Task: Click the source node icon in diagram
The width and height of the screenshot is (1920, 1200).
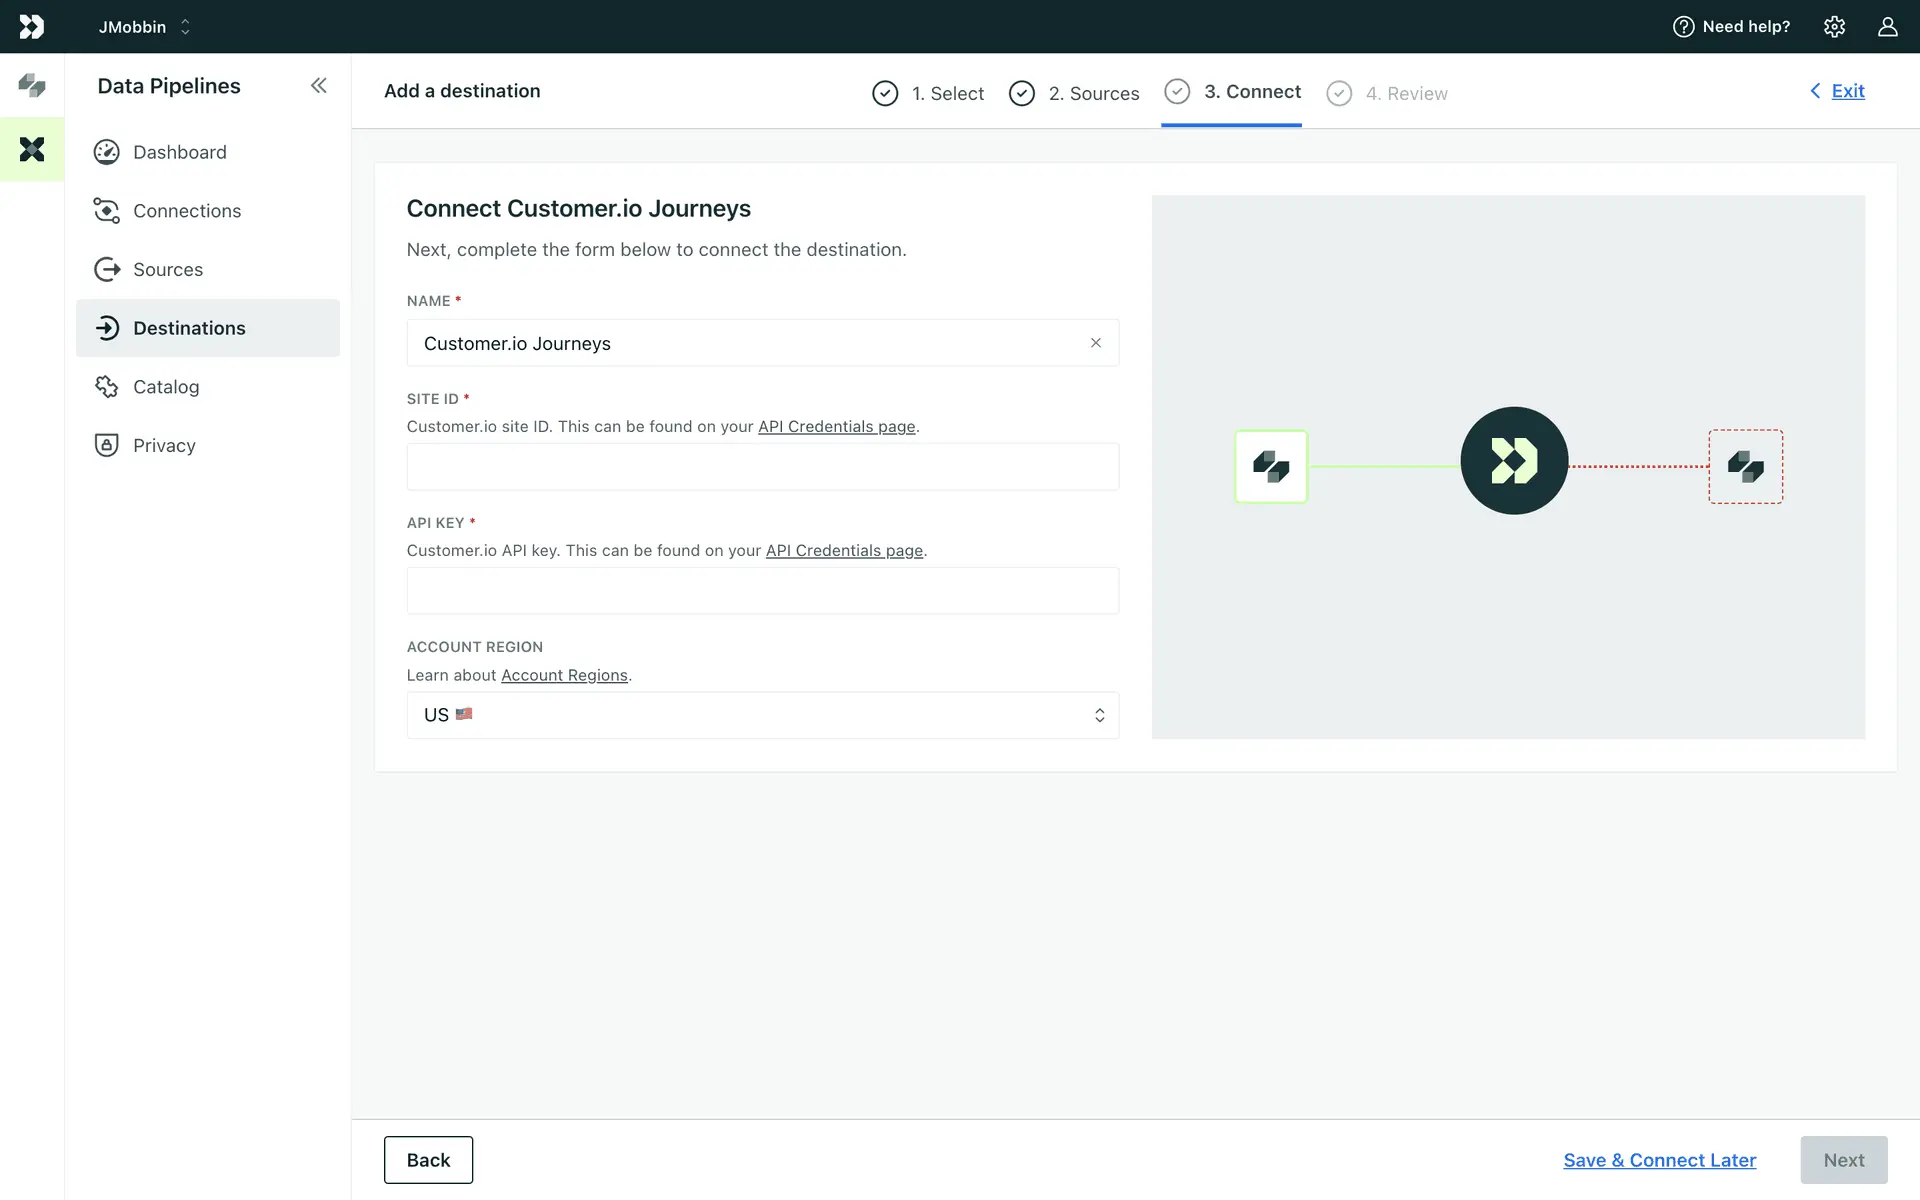Action: point(1271,466)
